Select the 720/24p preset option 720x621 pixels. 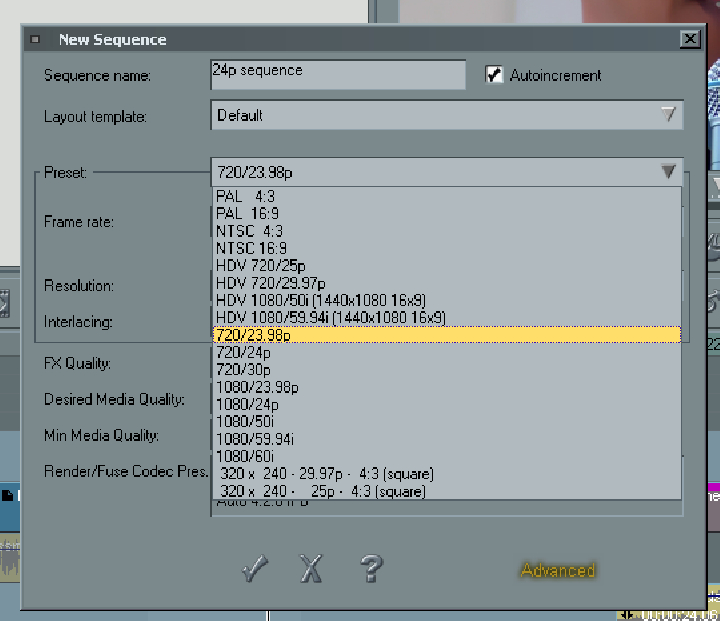point(244,352)
